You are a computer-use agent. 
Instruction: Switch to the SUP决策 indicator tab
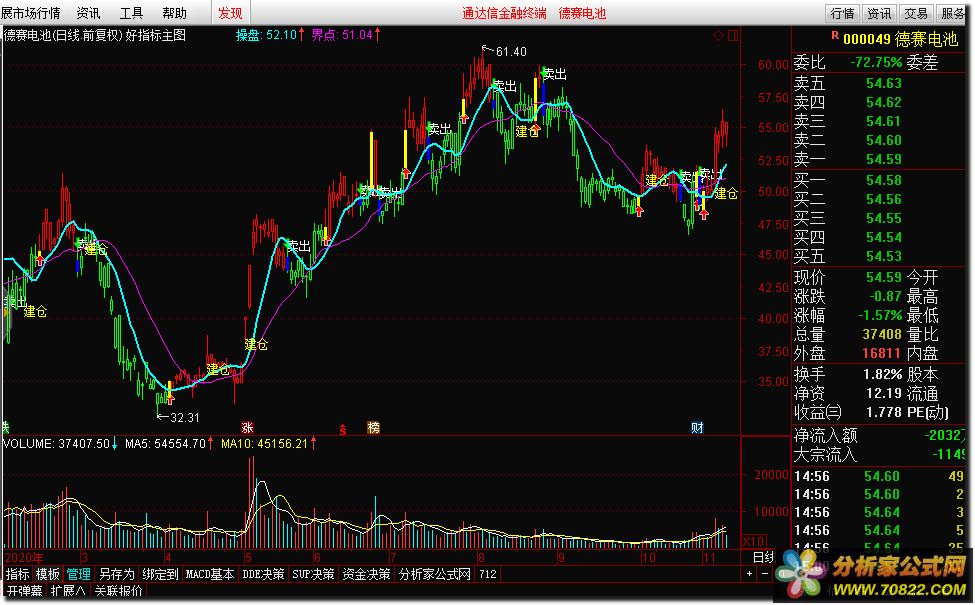point(313,574)
